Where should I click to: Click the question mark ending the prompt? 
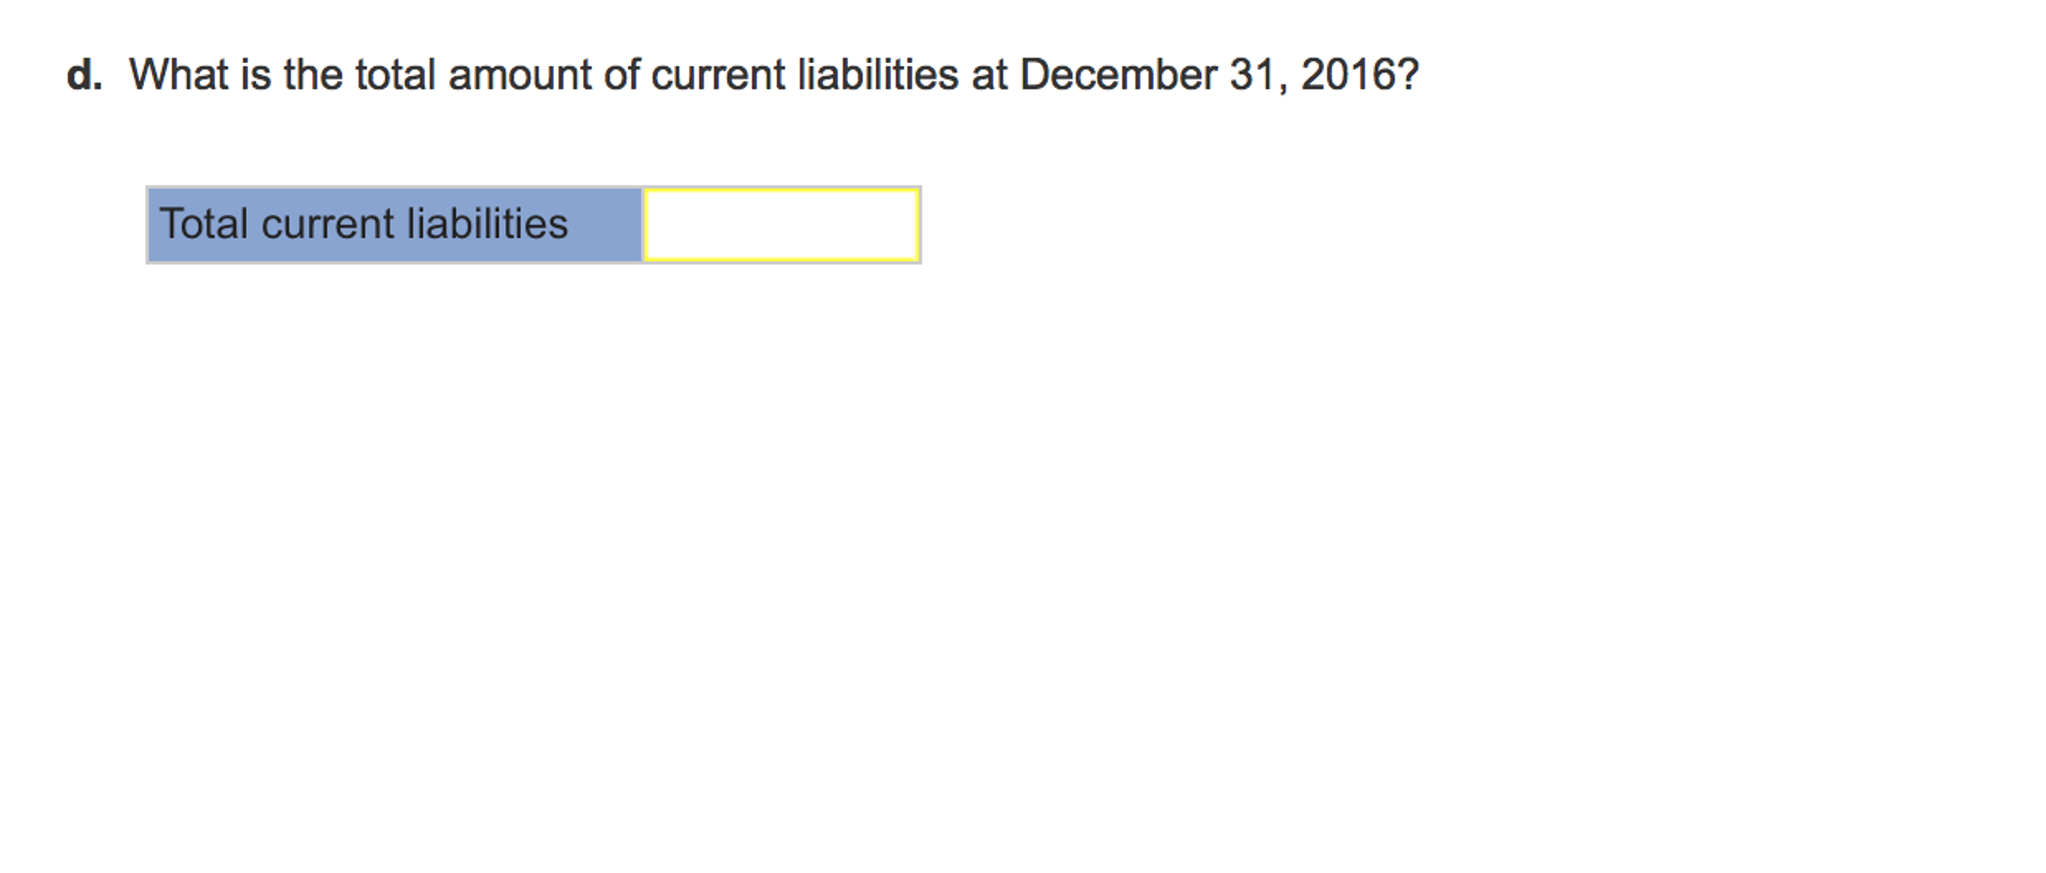(x=1410, y=73)
